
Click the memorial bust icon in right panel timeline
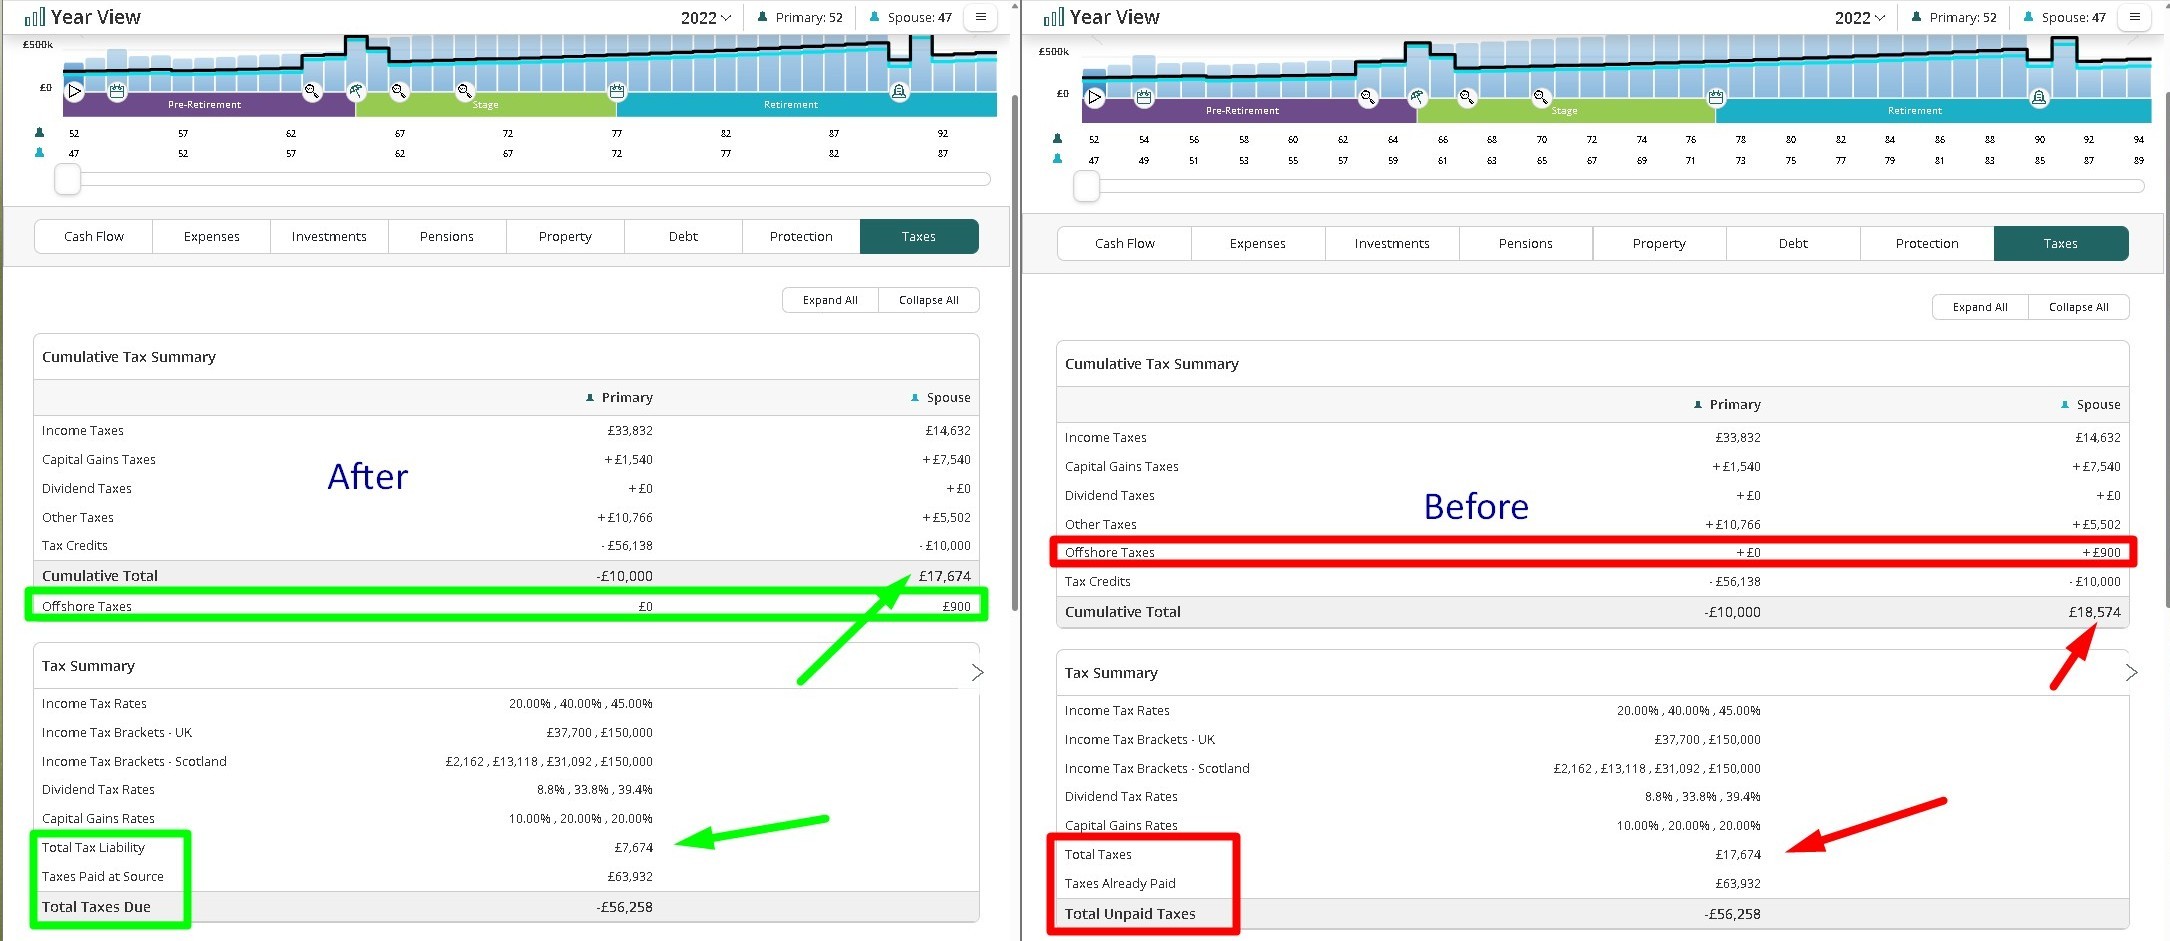[x=2039, y=97]
